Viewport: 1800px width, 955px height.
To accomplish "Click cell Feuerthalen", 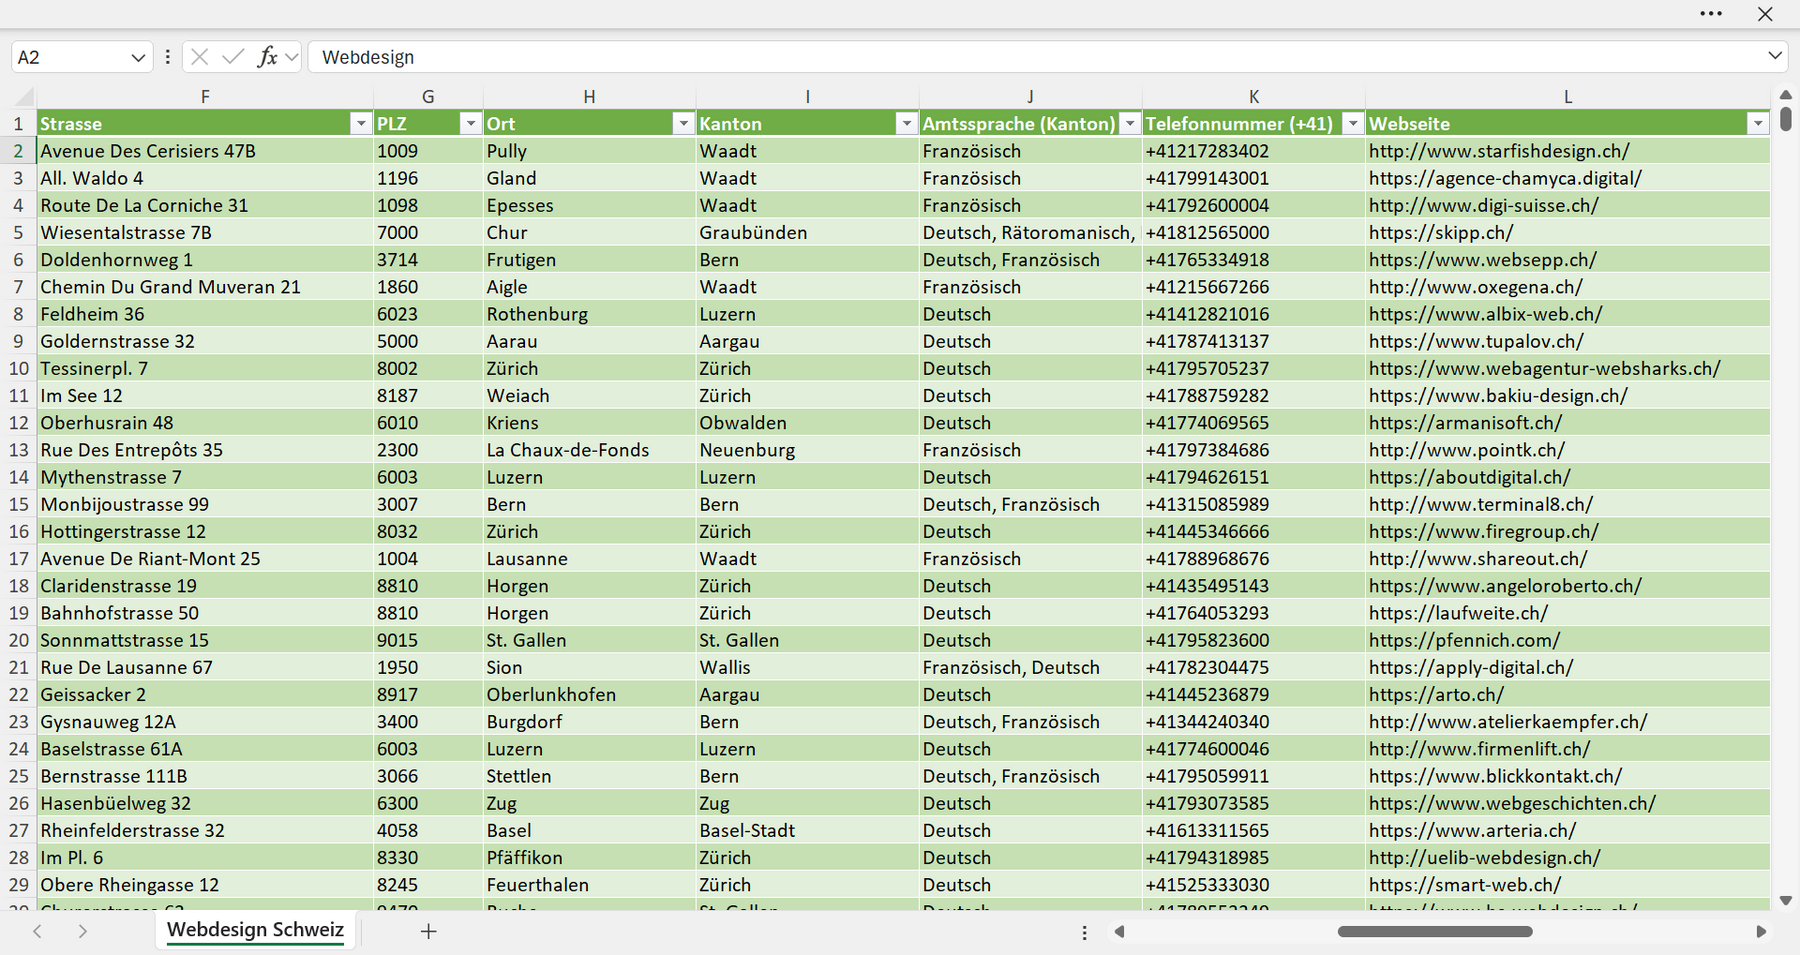I will click(x=590, y=885).
